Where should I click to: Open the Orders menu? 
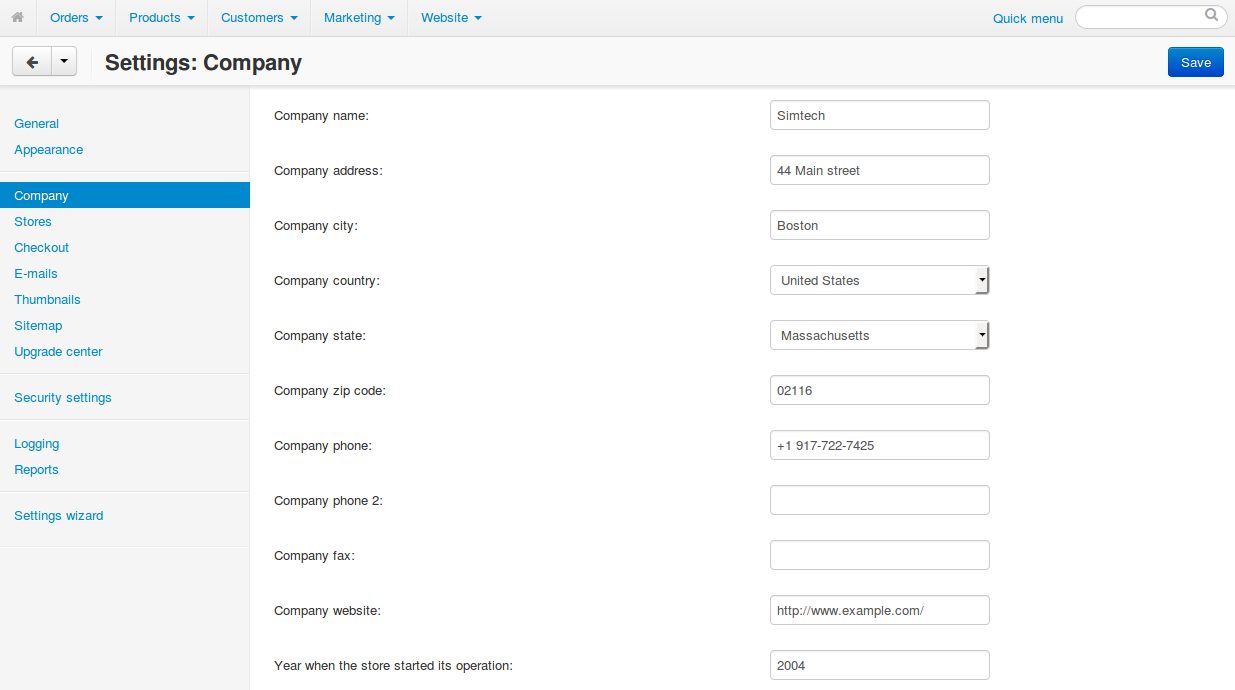click(x=76, y=18)
